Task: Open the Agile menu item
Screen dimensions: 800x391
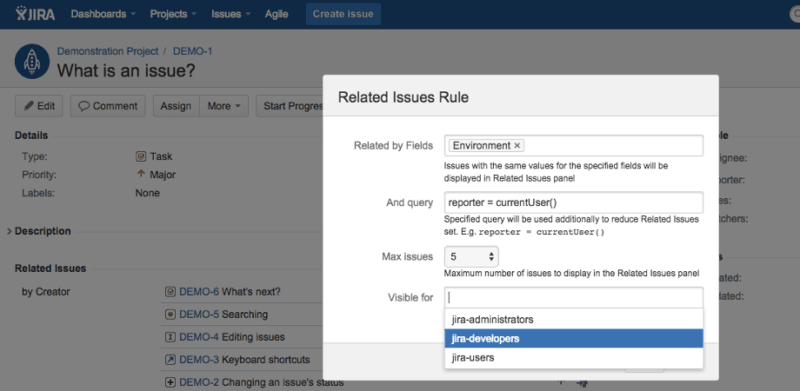Action: pyautogui.click(x=277, y=14)
